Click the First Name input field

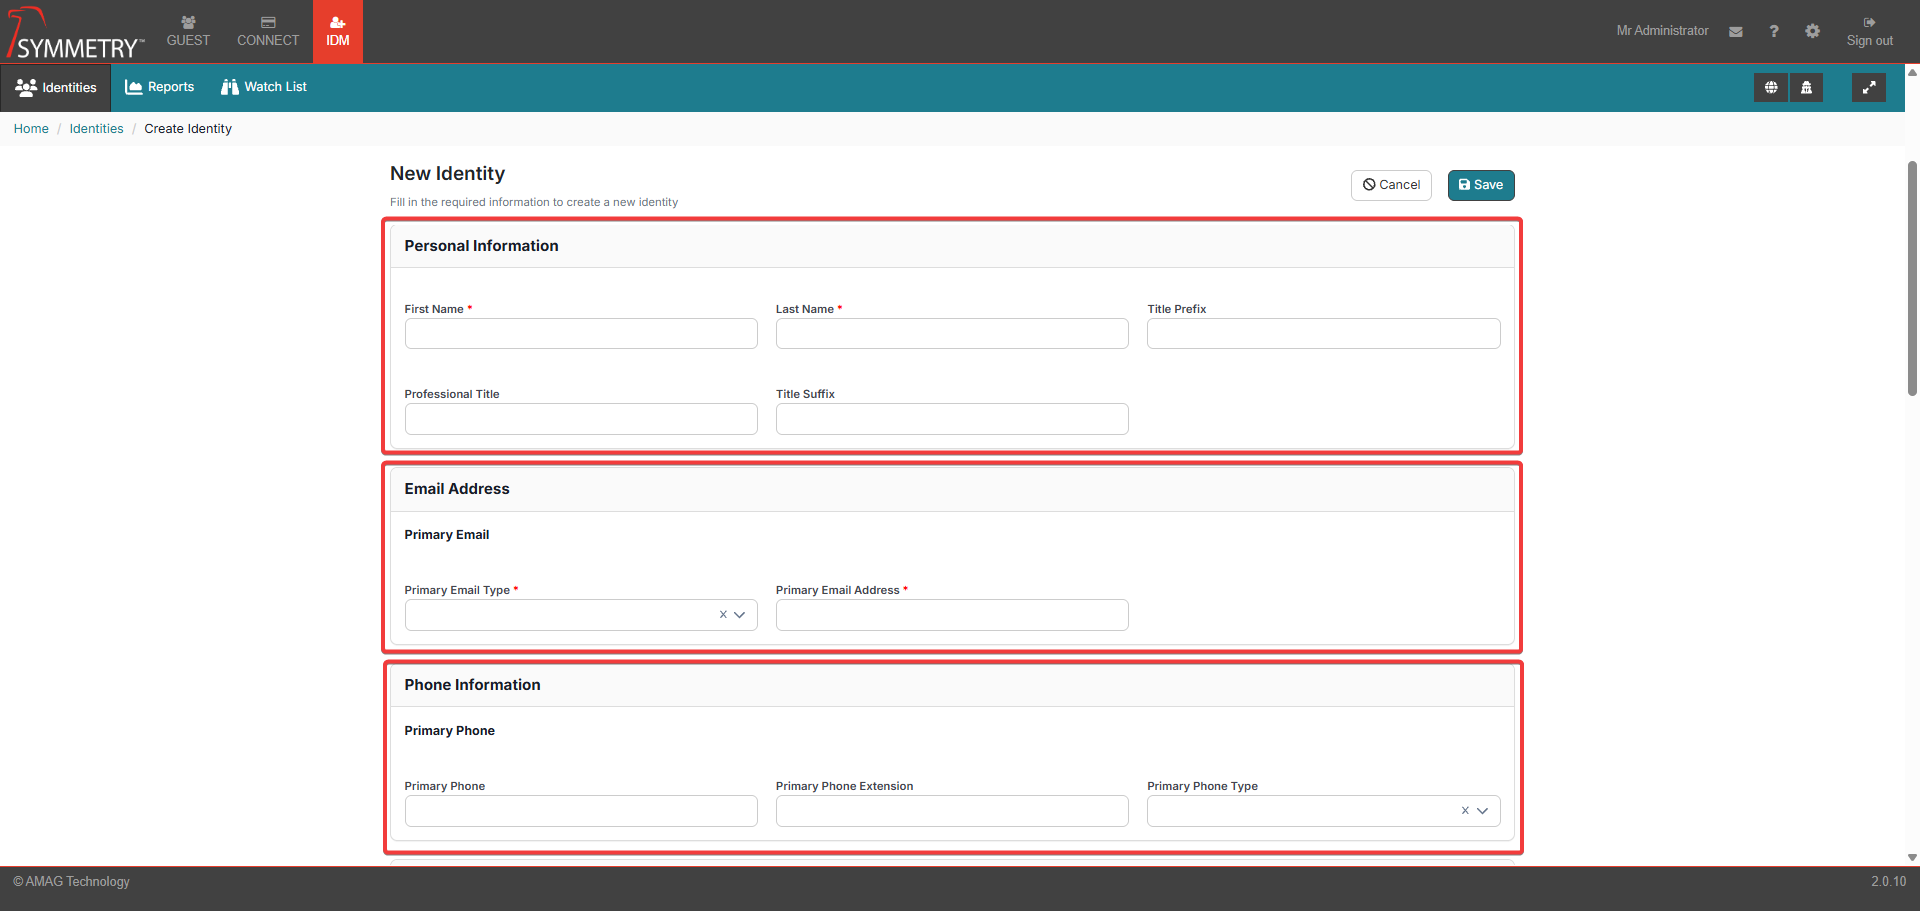click(581, 334)
